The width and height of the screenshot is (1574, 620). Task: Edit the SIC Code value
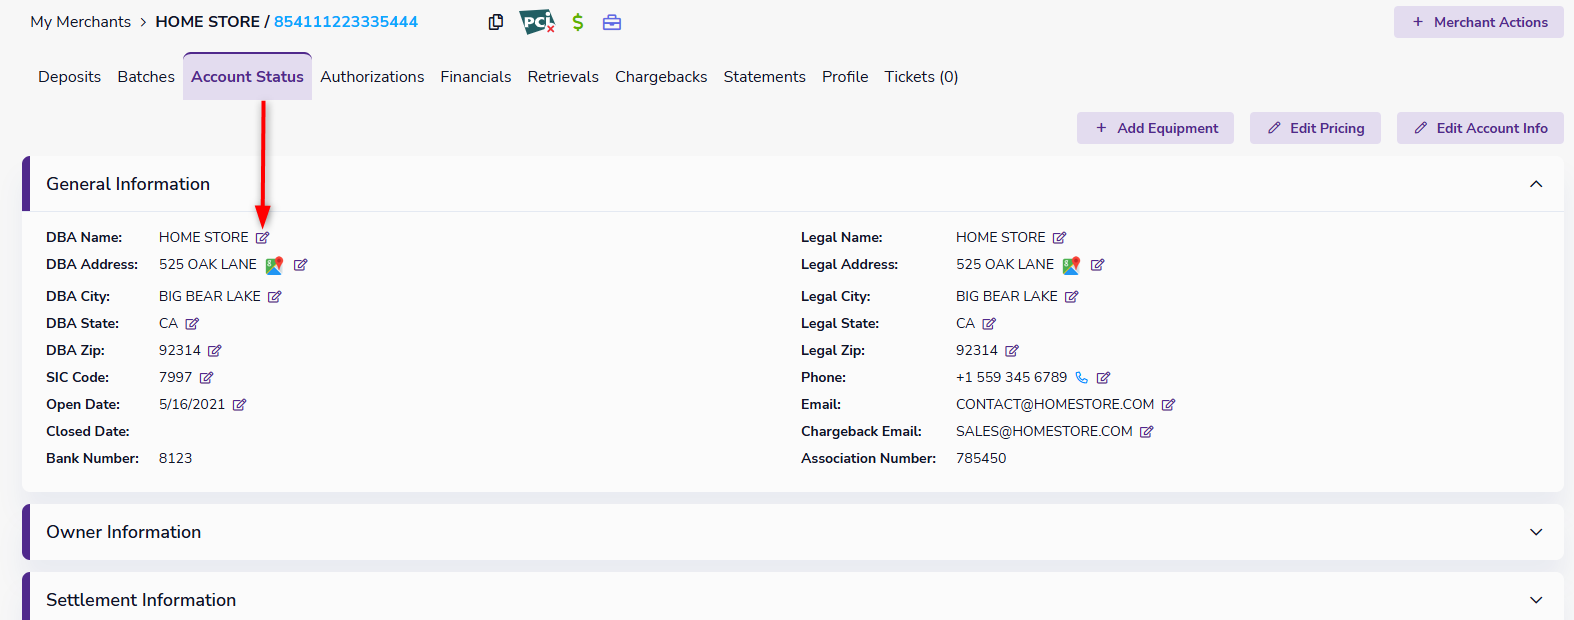pyautogui.click(x=206, y=378)
